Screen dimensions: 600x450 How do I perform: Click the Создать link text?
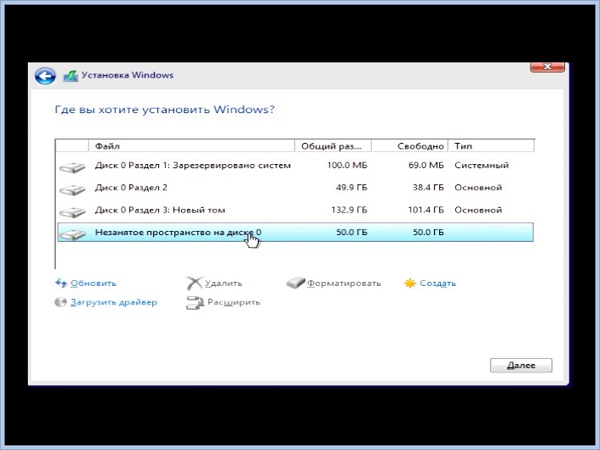[438, 283]
